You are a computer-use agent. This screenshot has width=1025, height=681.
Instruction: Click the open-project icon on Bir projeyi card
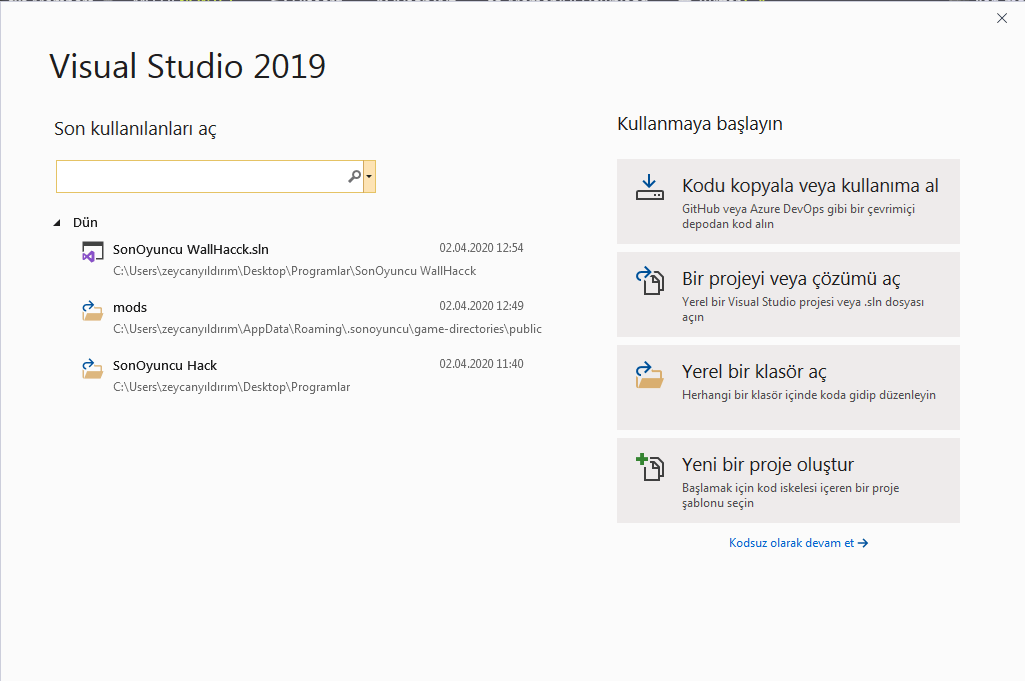click(650, 281)
